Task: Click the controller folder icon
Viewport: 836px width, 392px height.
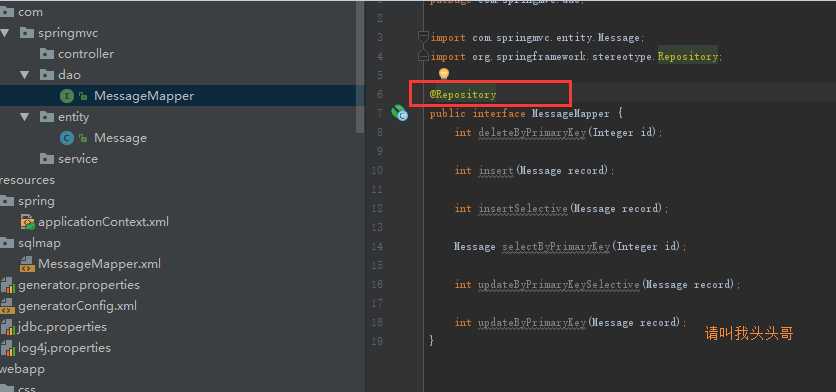Action: pyautogui.click(x=47, y=54)
